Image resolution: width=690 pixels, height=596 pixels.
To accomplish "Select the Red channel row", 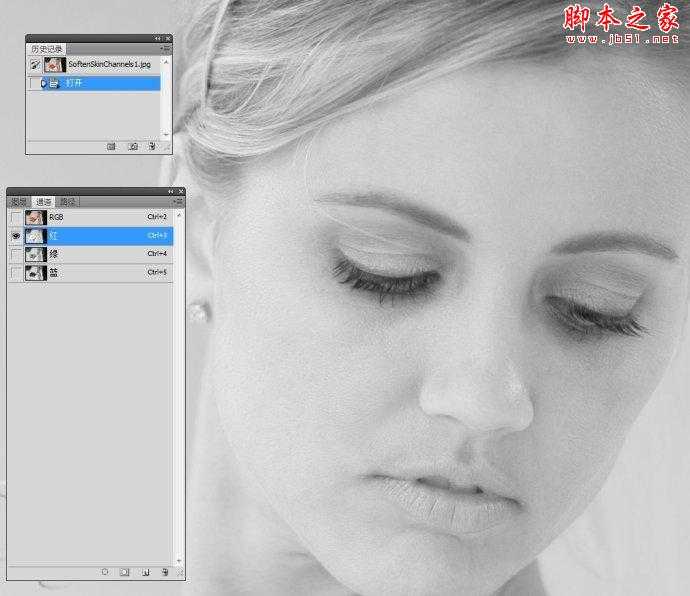I will click(90, 236).
